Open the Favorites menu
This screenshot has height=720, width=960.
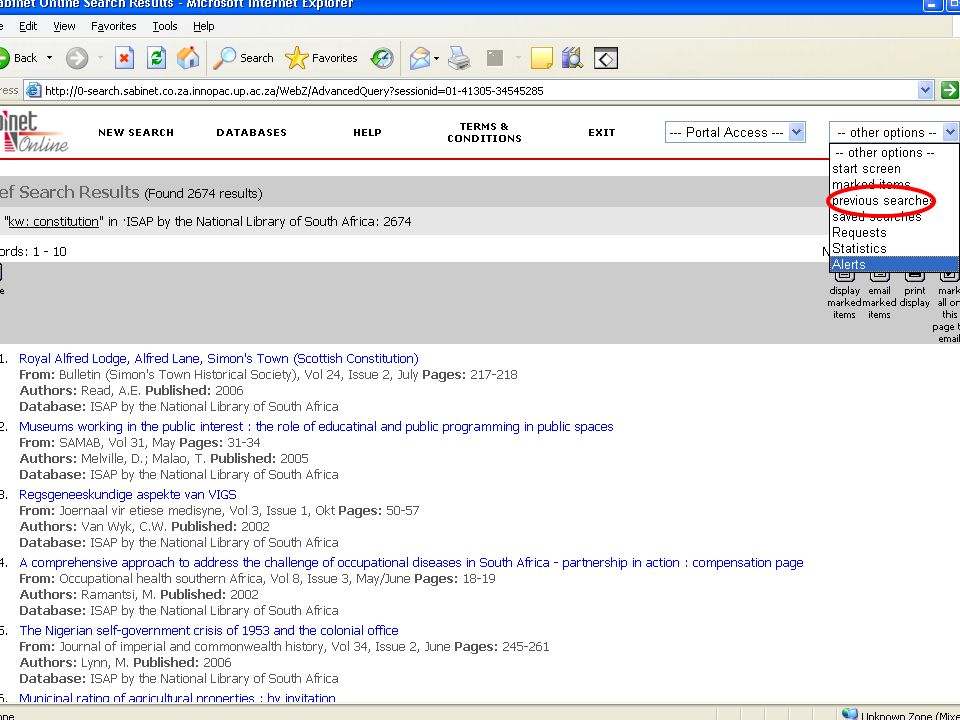[x=113, y=26]
